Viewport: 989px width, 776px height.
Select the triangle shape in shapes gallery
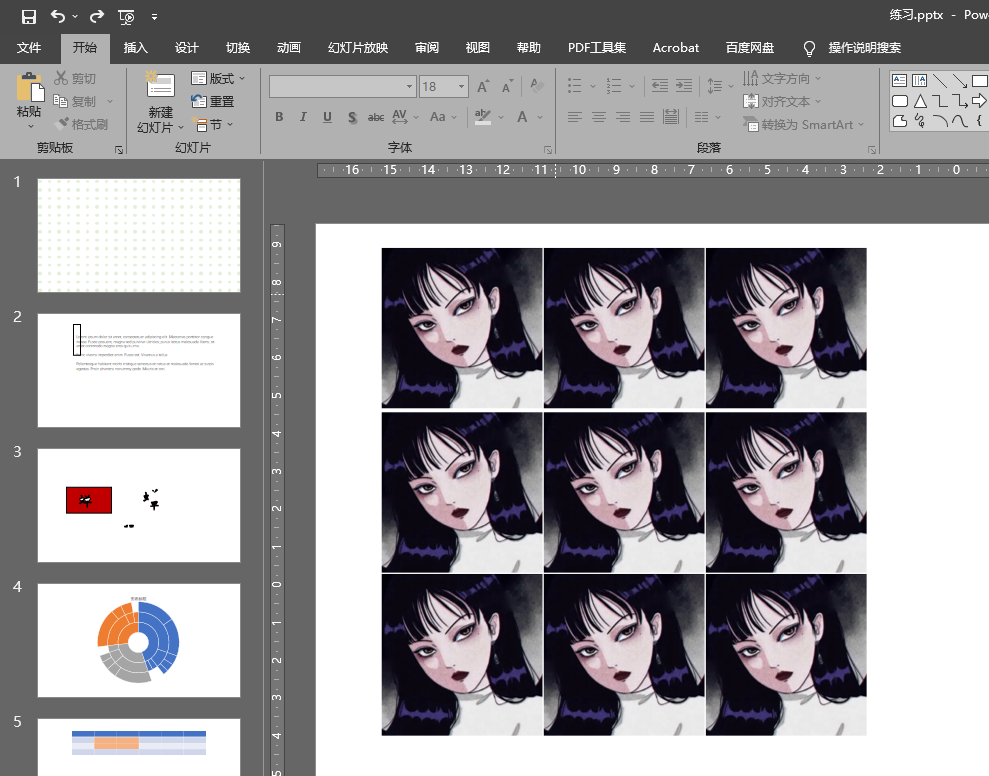tap(920, 101)
